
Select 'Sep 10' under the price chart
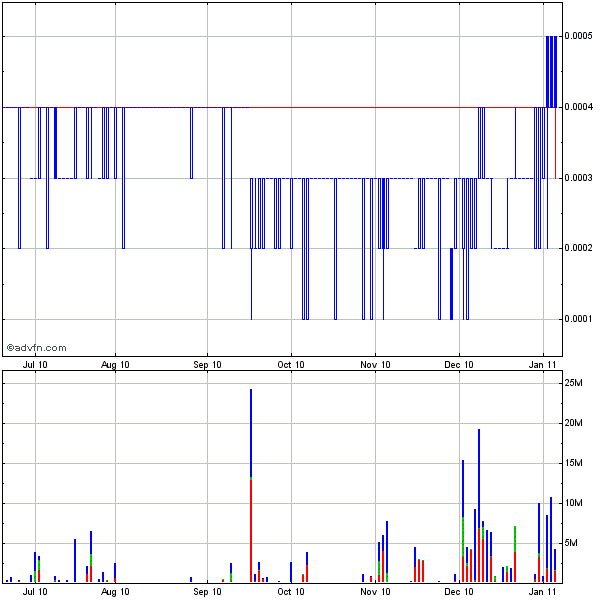point(207,365)
